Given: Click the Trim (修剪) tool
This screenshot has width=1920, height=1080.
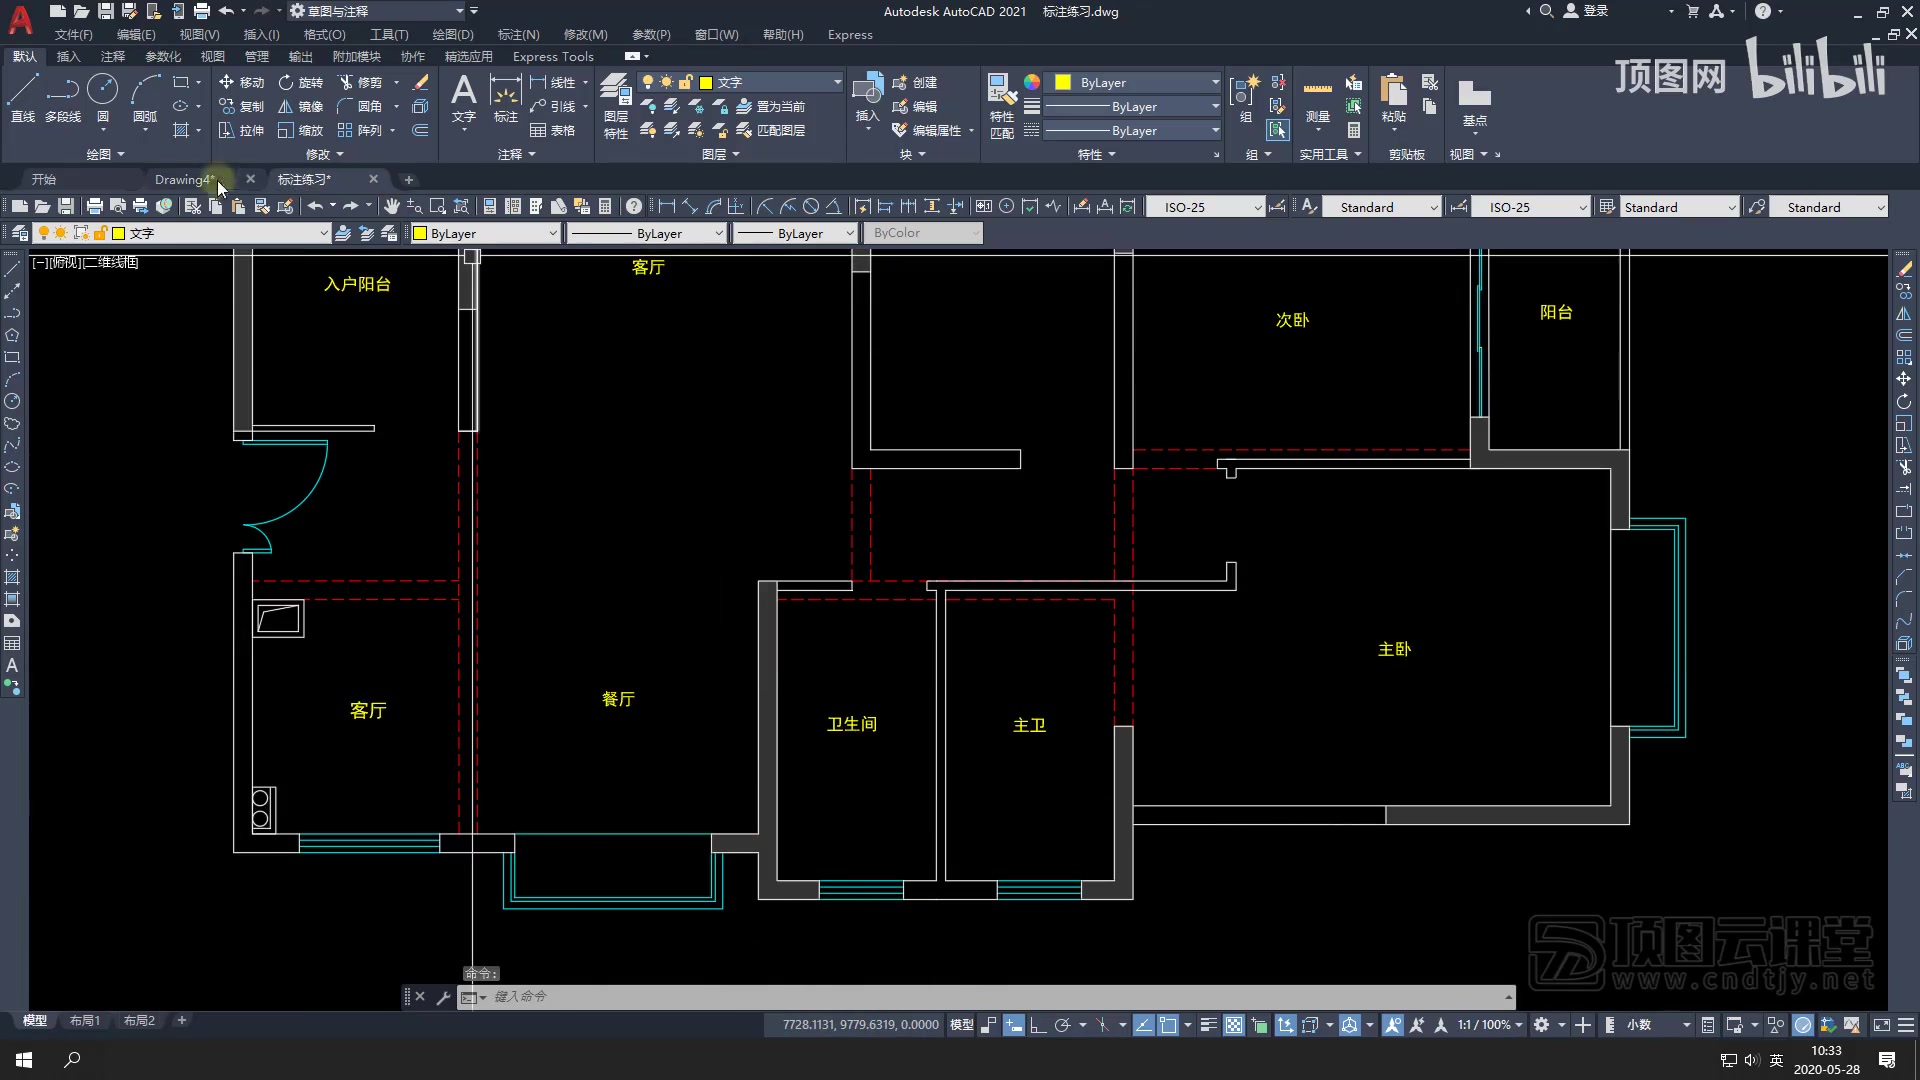Looking at the screenshot, I should pos(360,82).
